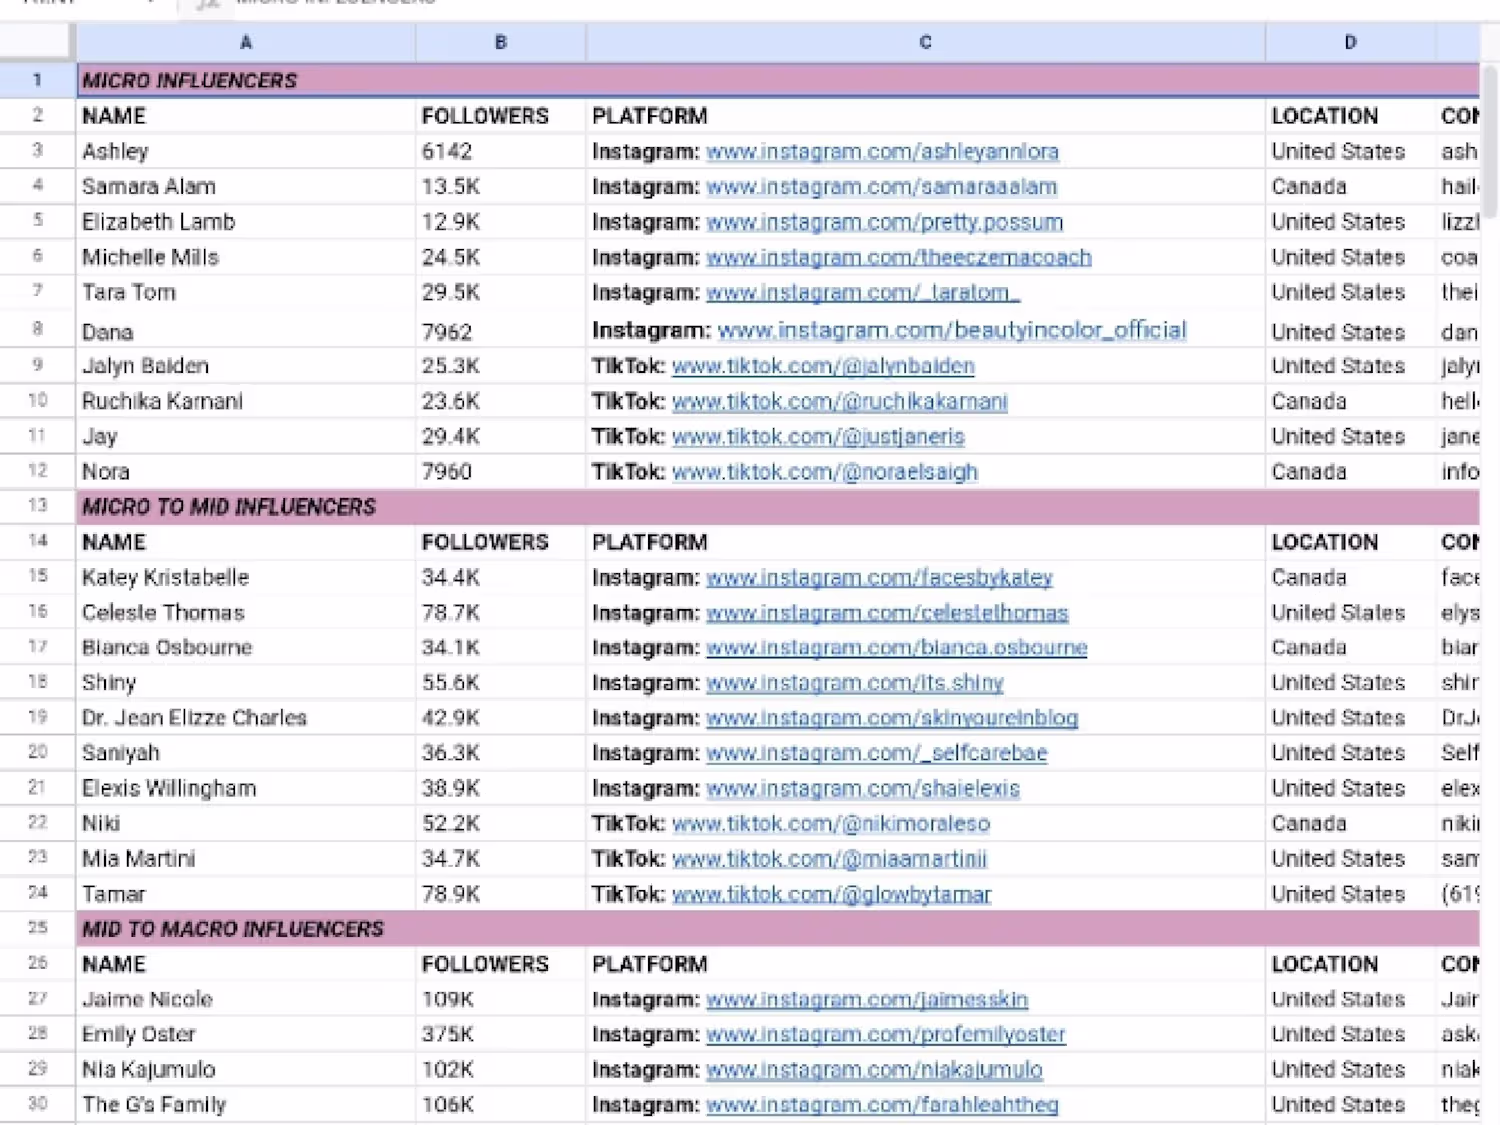Screen dimensions: 1500x1125
Task: Select row 25 header
Action: (x=37, y=928)
